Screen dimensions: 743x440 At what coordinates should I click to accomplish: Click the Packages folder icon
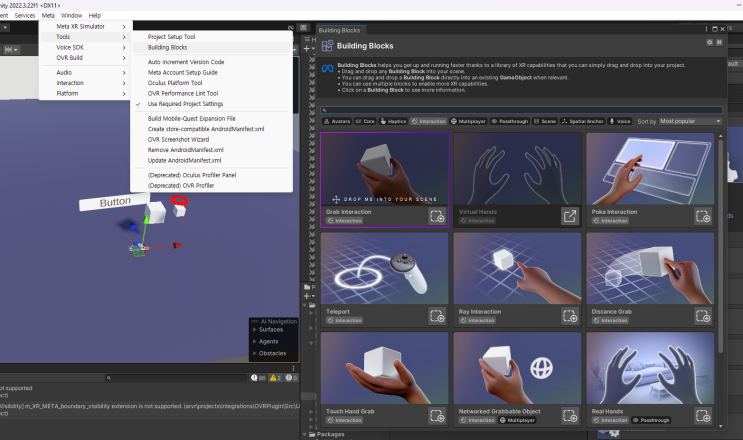click(312, 434)
